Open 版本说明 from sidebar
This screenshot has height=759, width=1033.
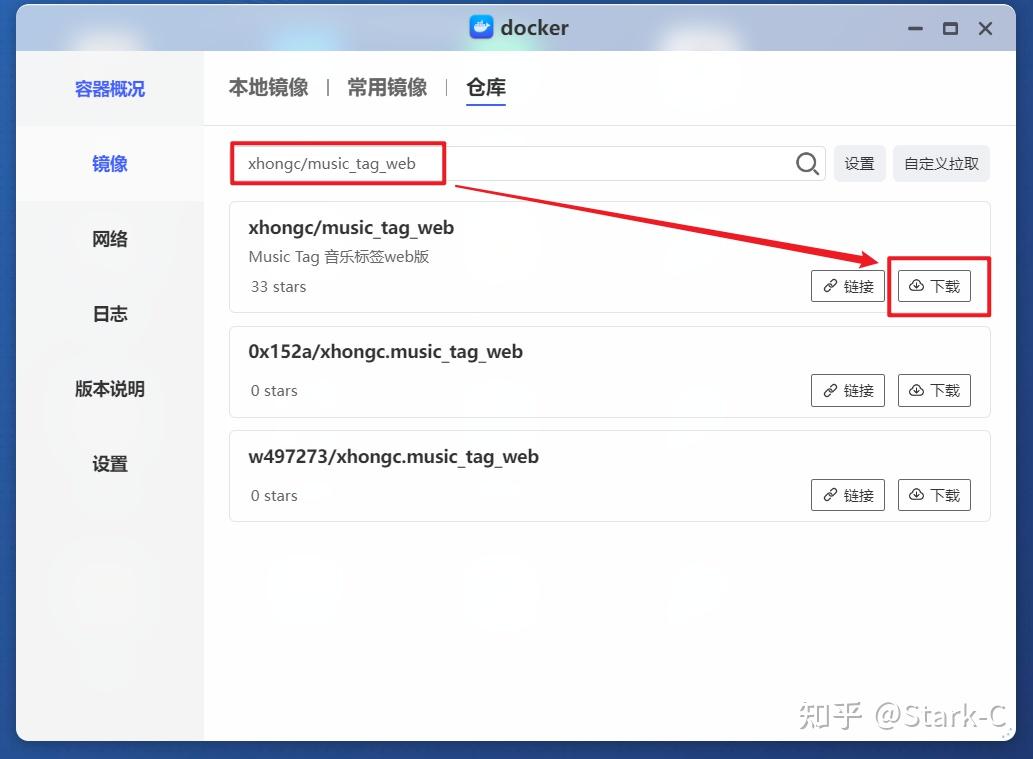108,388
